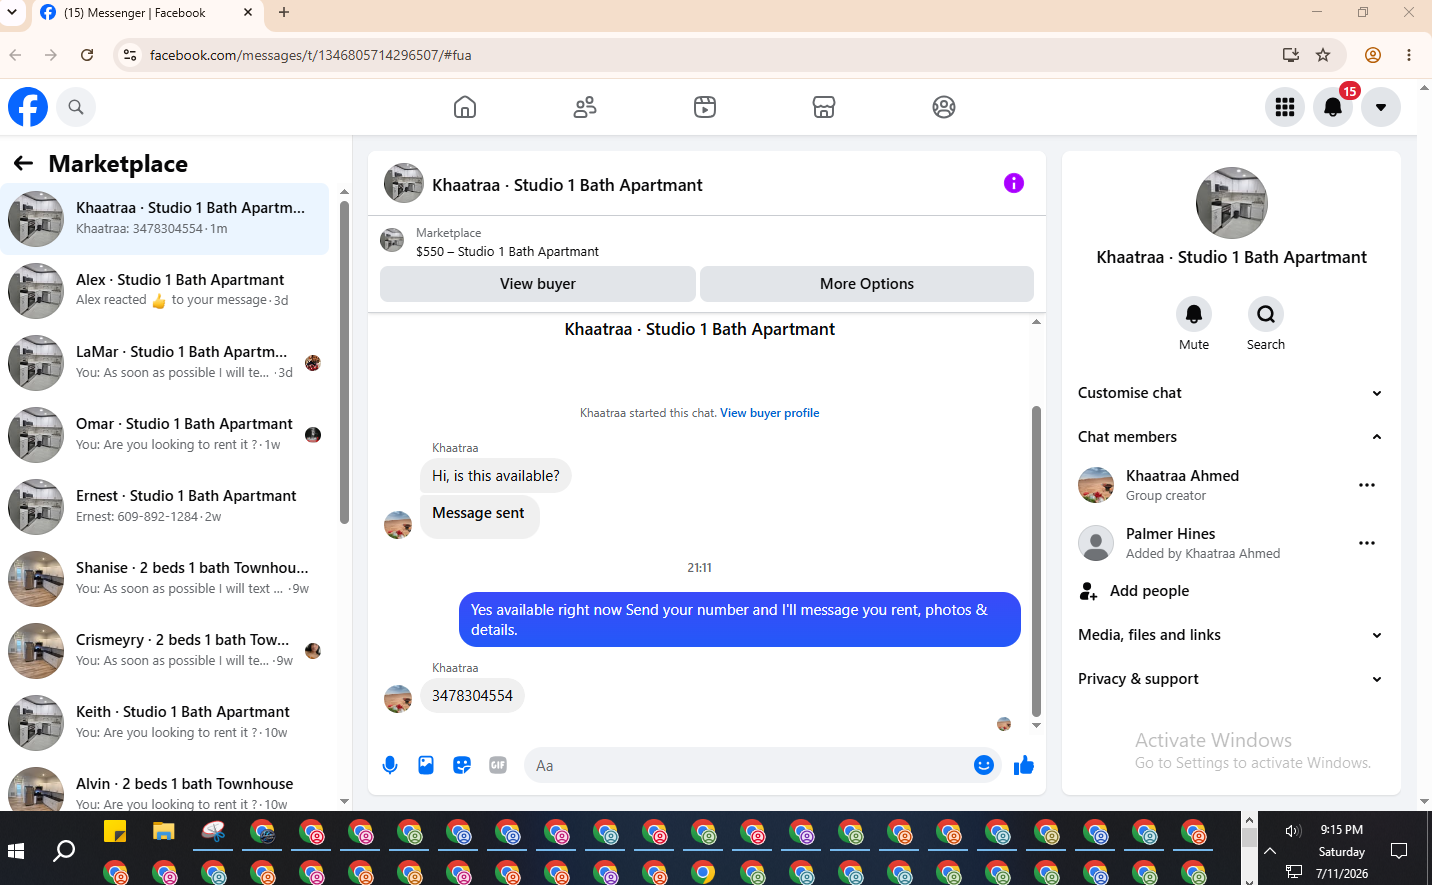Click the message thread vertical scrollbar
Screen dimensions: 1432x885
(x=1036, y=560)
